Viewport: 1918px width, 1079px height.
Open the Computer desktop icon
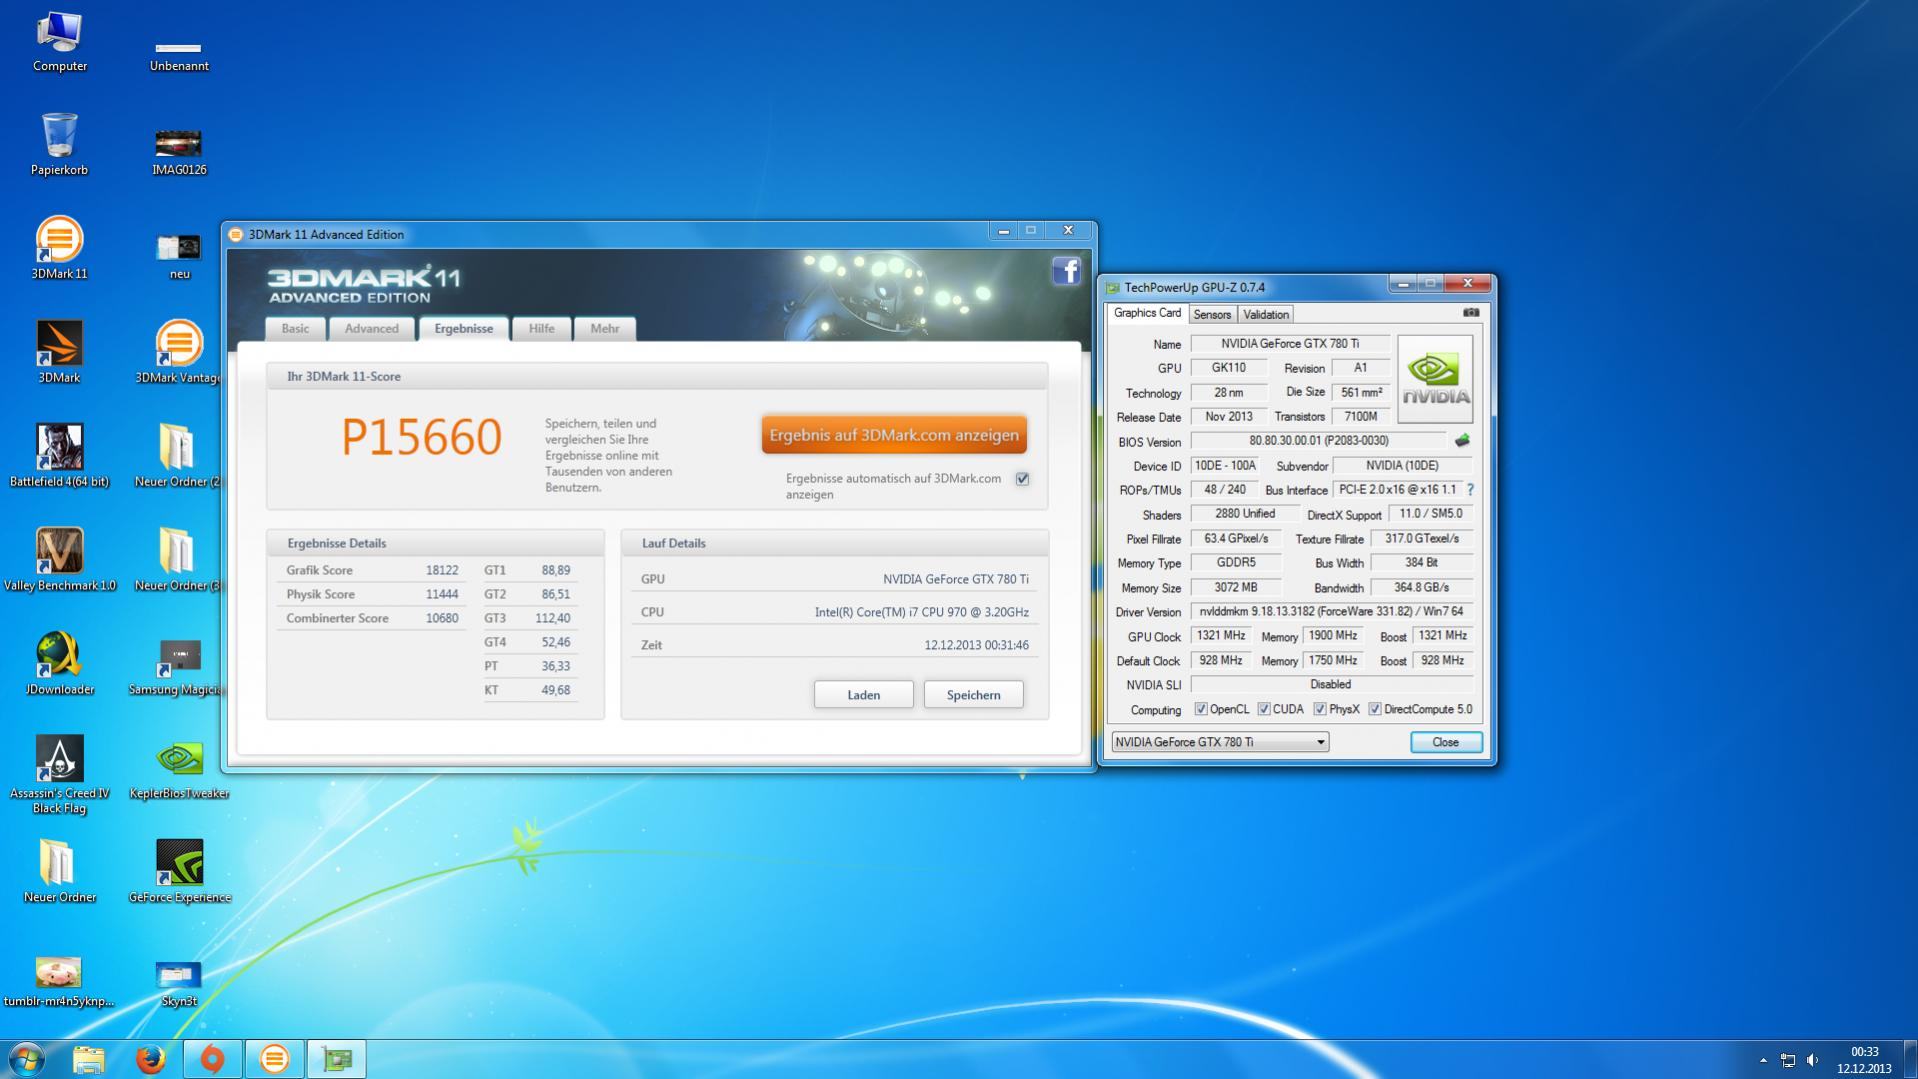(59, 42)
